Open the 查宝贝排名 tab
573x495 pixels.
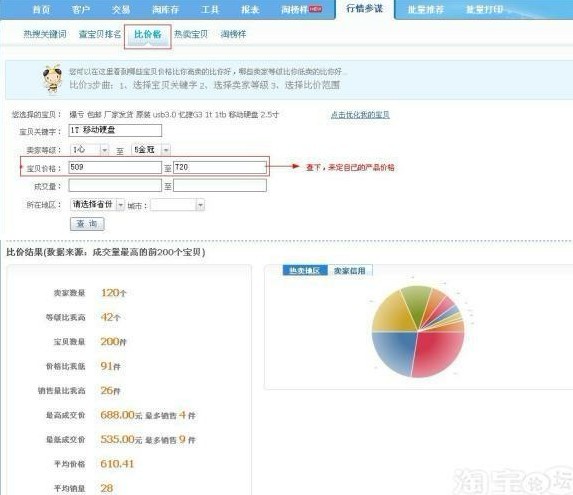coord(100,34)
